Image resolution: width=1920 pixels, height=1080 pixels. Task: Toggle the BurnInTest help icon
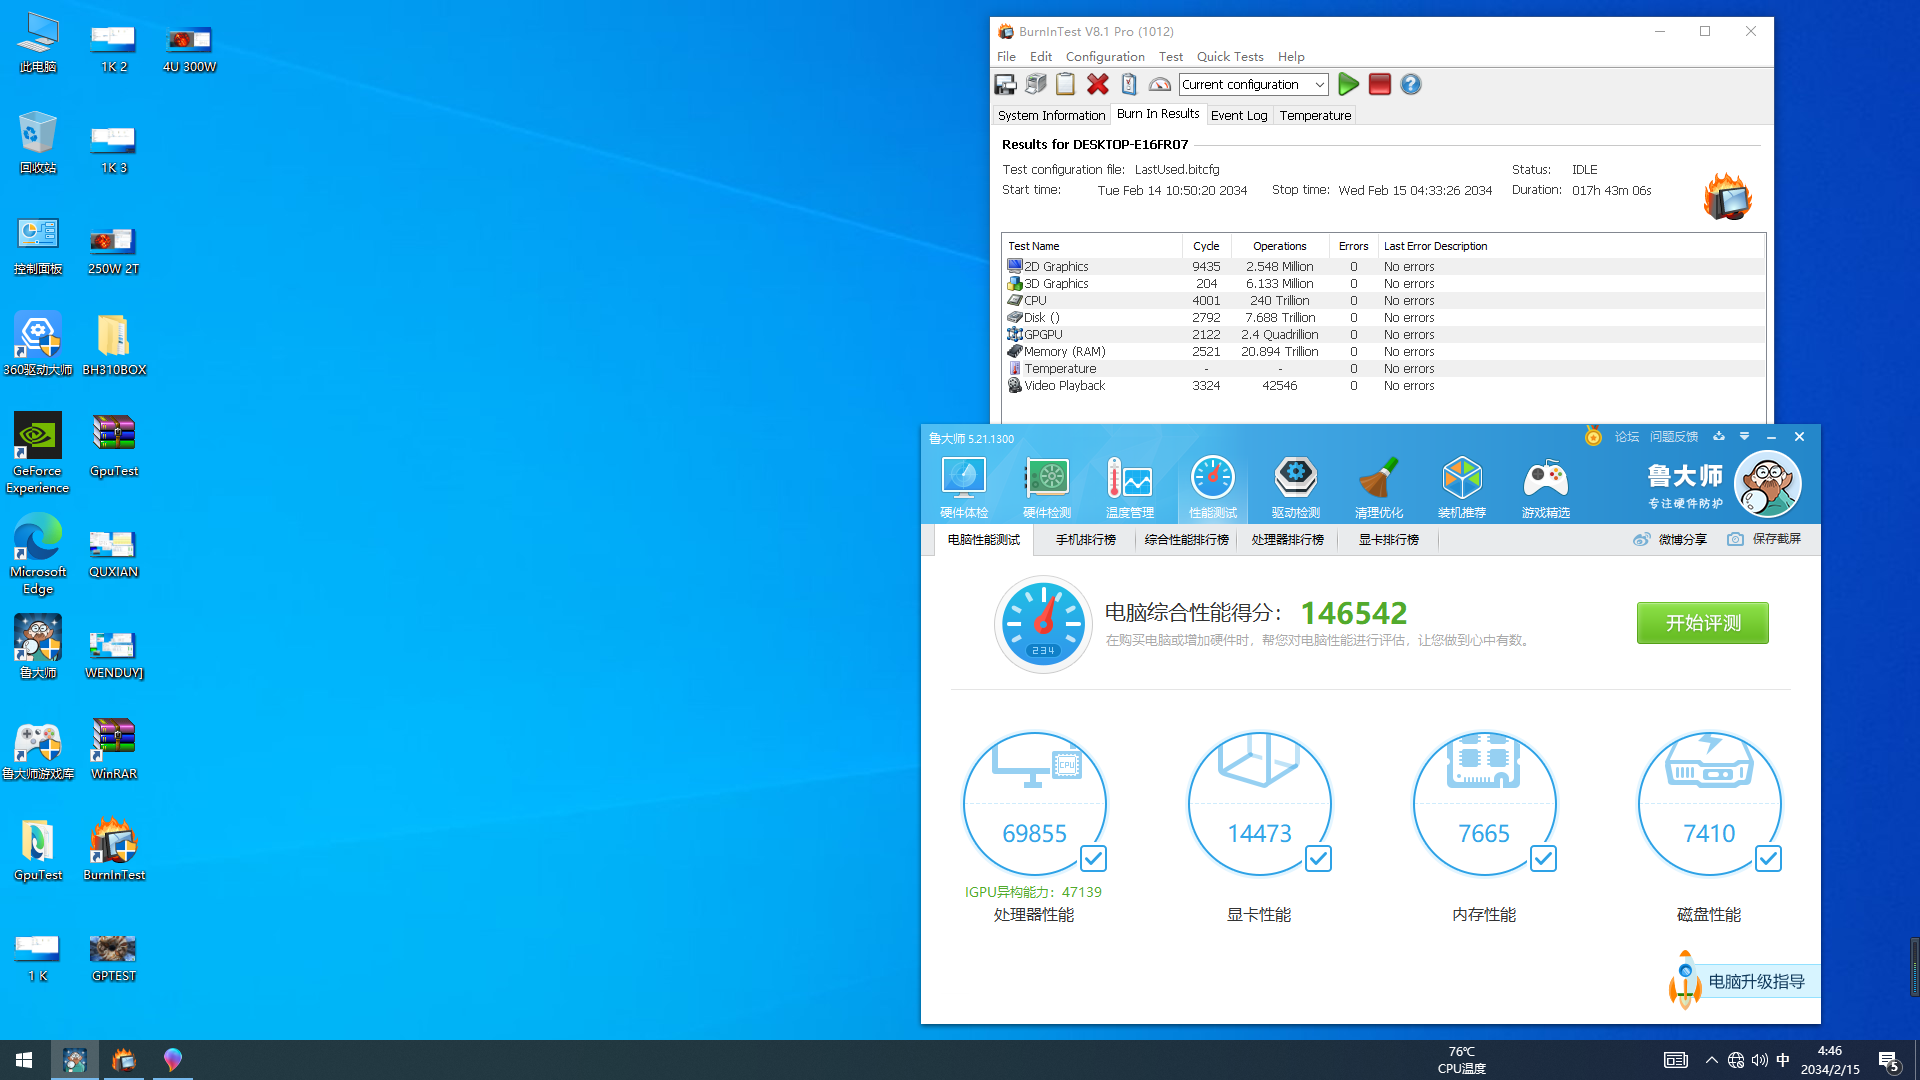pyautogui.click(x=1411, y=83)
